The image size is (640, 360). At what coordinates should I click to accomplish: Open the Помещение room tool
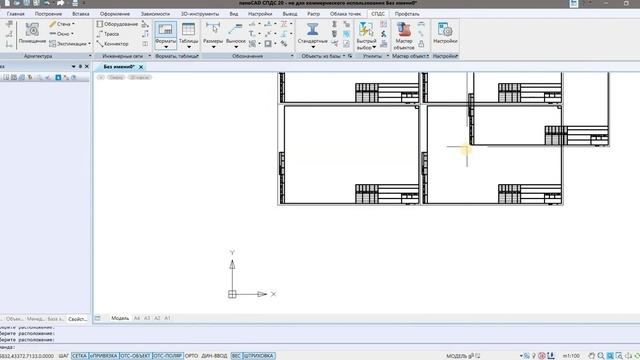(x=32, y=33)
